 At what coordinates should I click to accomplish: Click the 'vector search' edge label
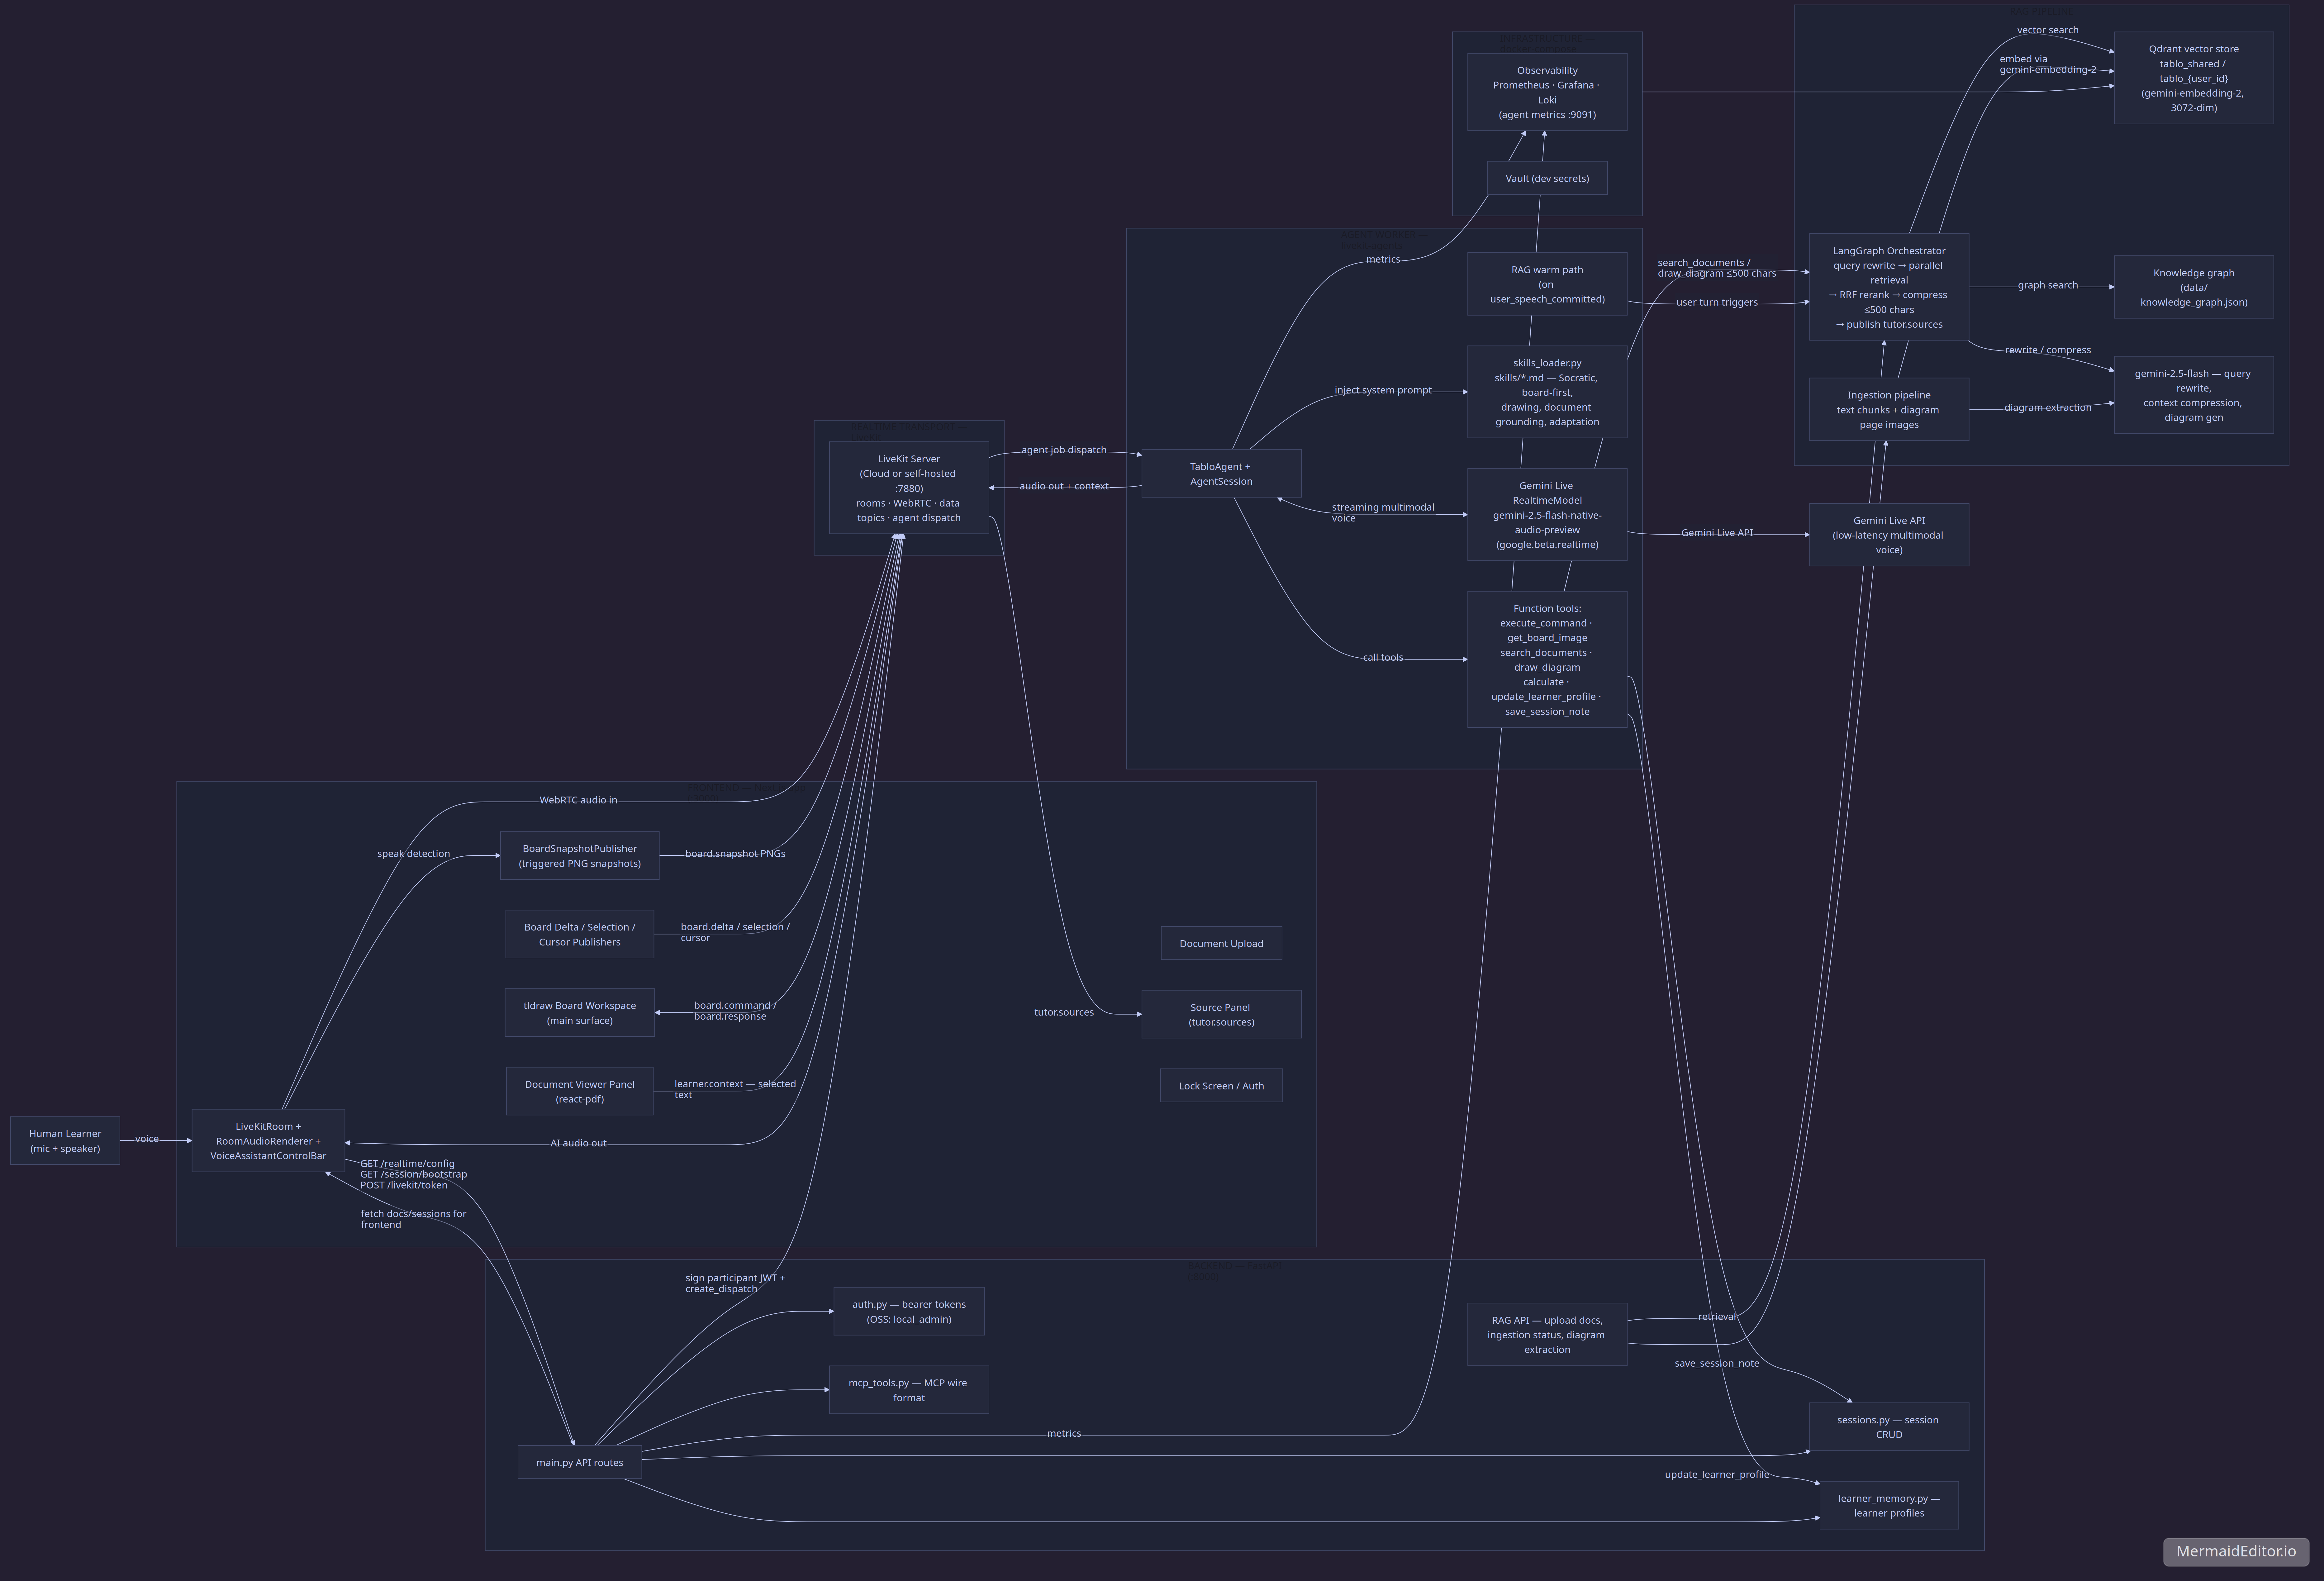click(2048, 30)
